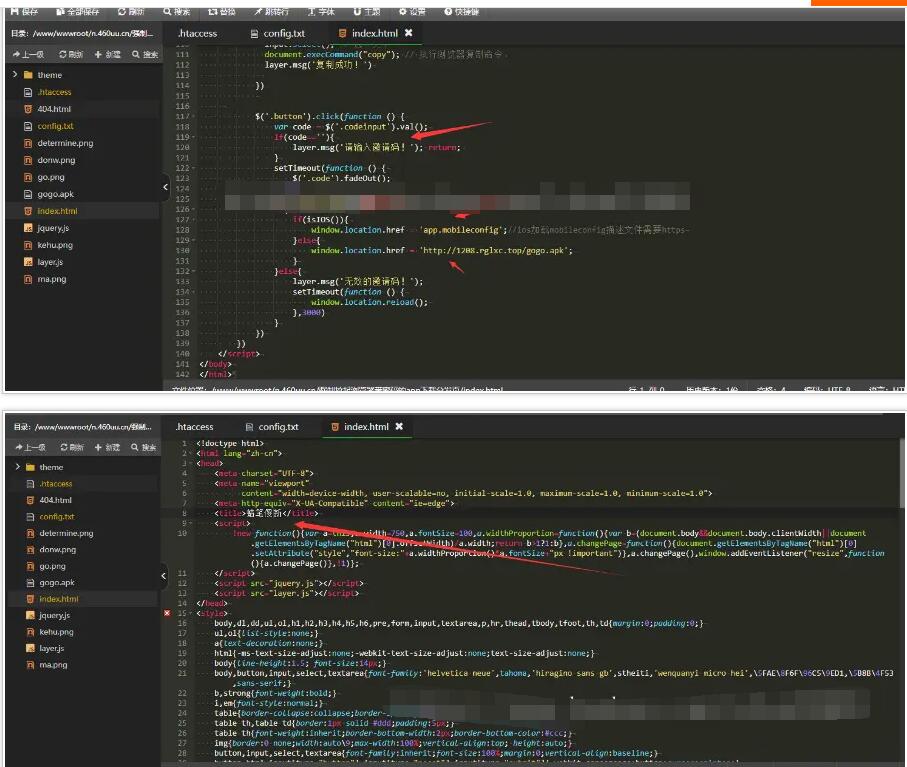Click the 主题 theme icon in the top toolbar
The height and width of the screenshot is (767, 907).
tap(356, 11)
